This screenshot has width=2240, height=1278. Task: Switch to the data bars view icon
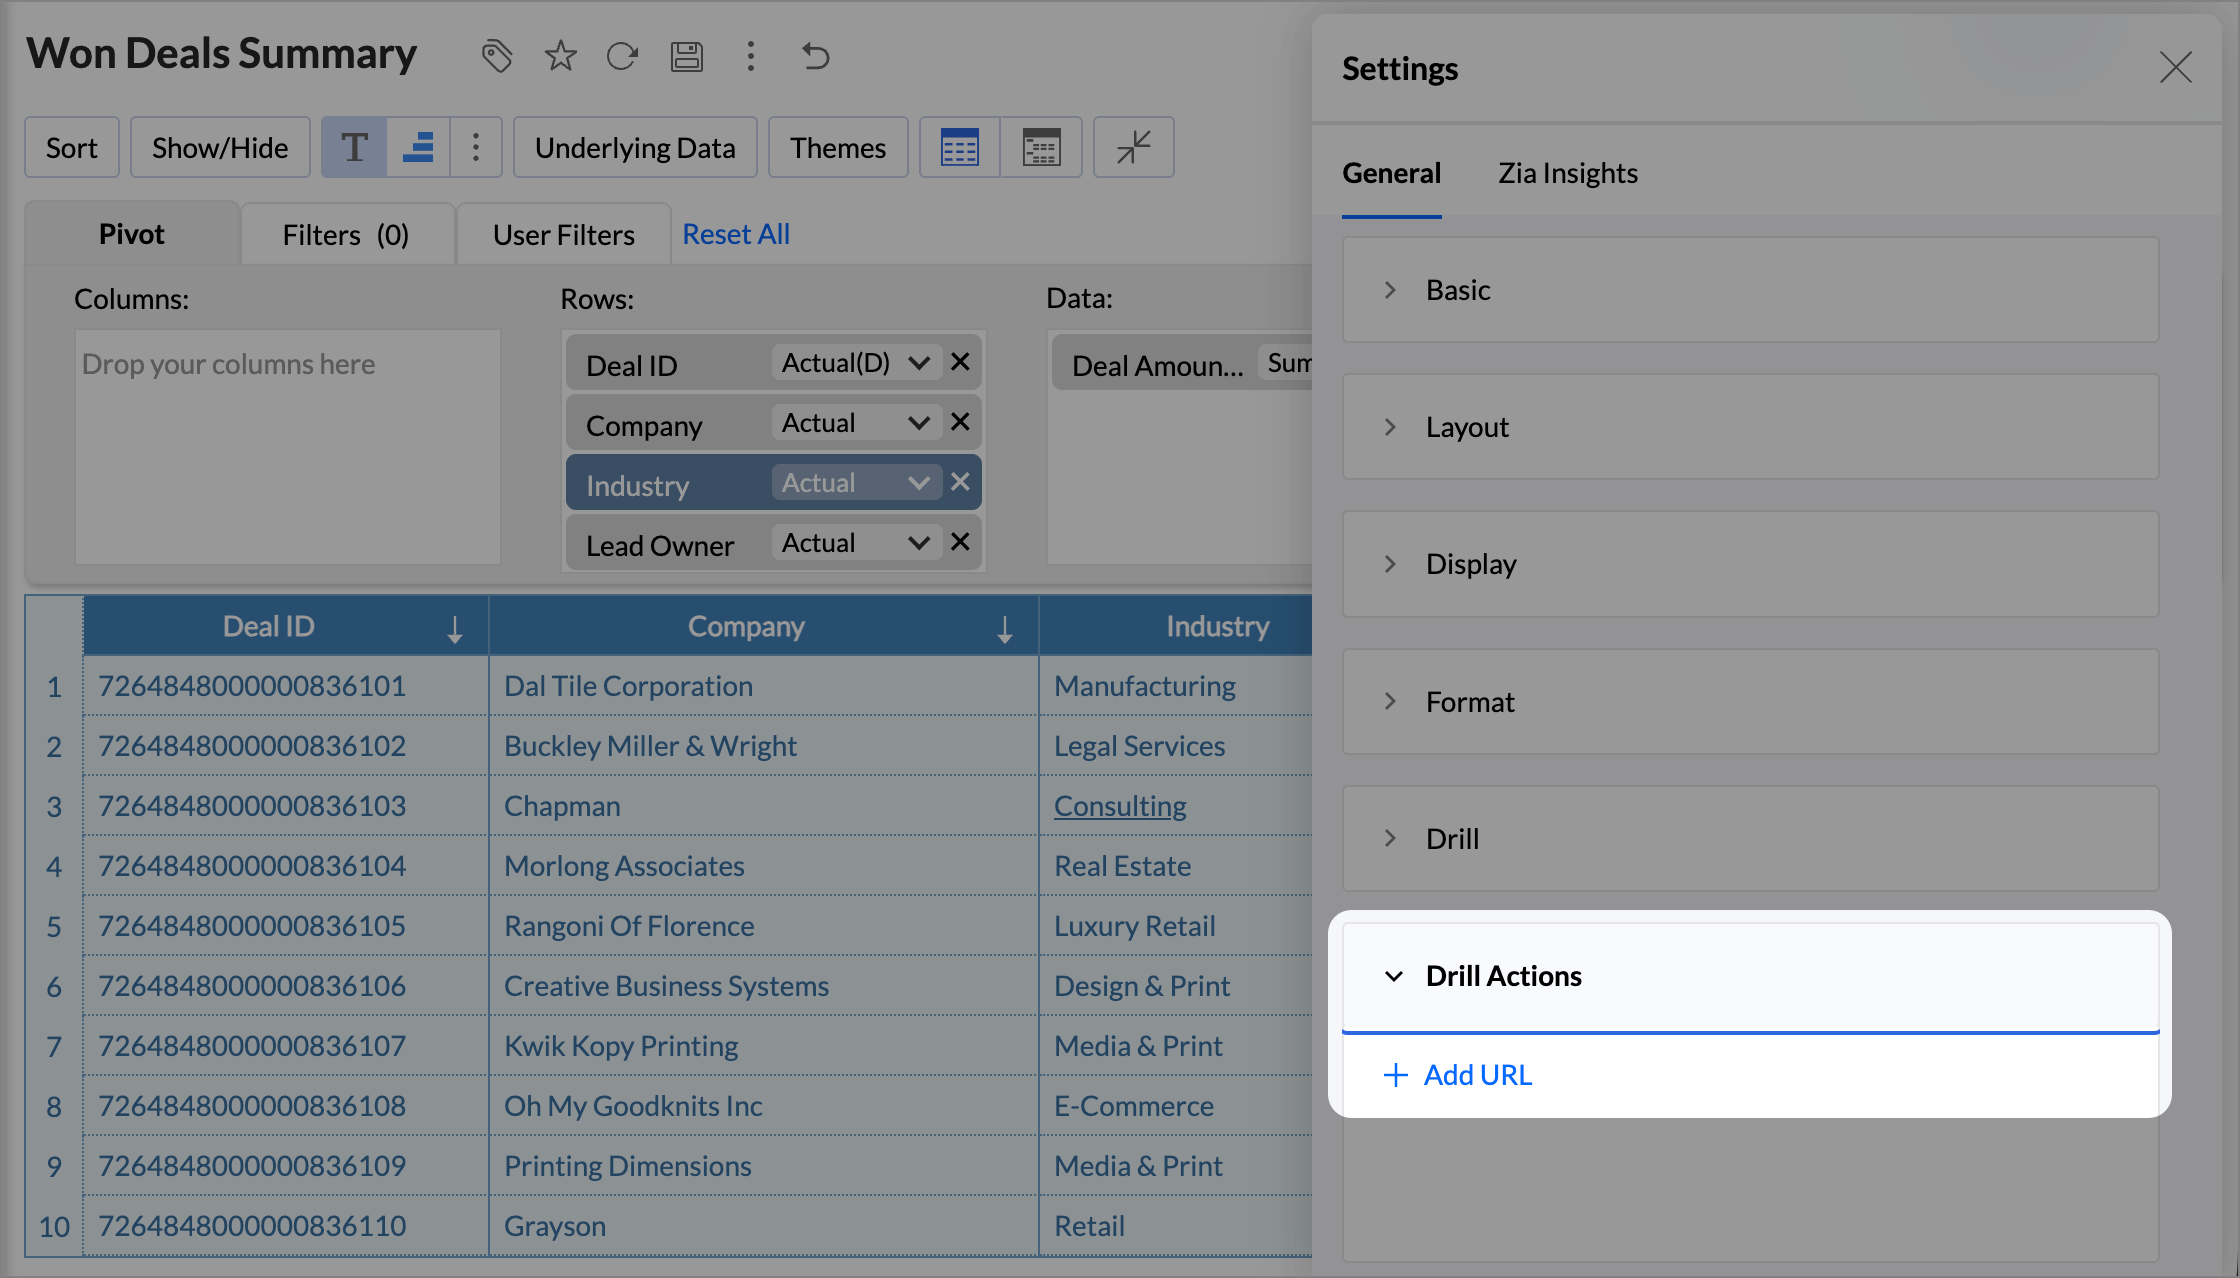(418, 148)
